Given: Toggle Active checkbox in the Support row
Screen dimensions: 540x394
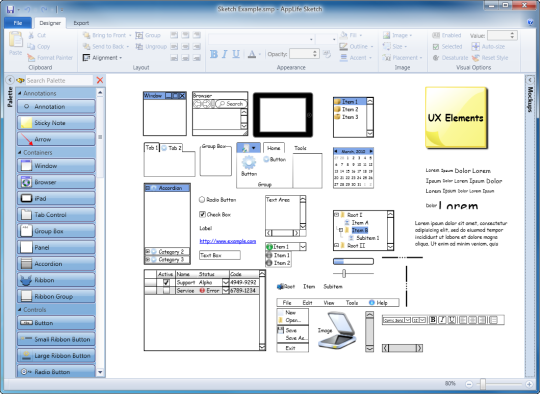Looking at the screenshot, I should coord(166,282).
